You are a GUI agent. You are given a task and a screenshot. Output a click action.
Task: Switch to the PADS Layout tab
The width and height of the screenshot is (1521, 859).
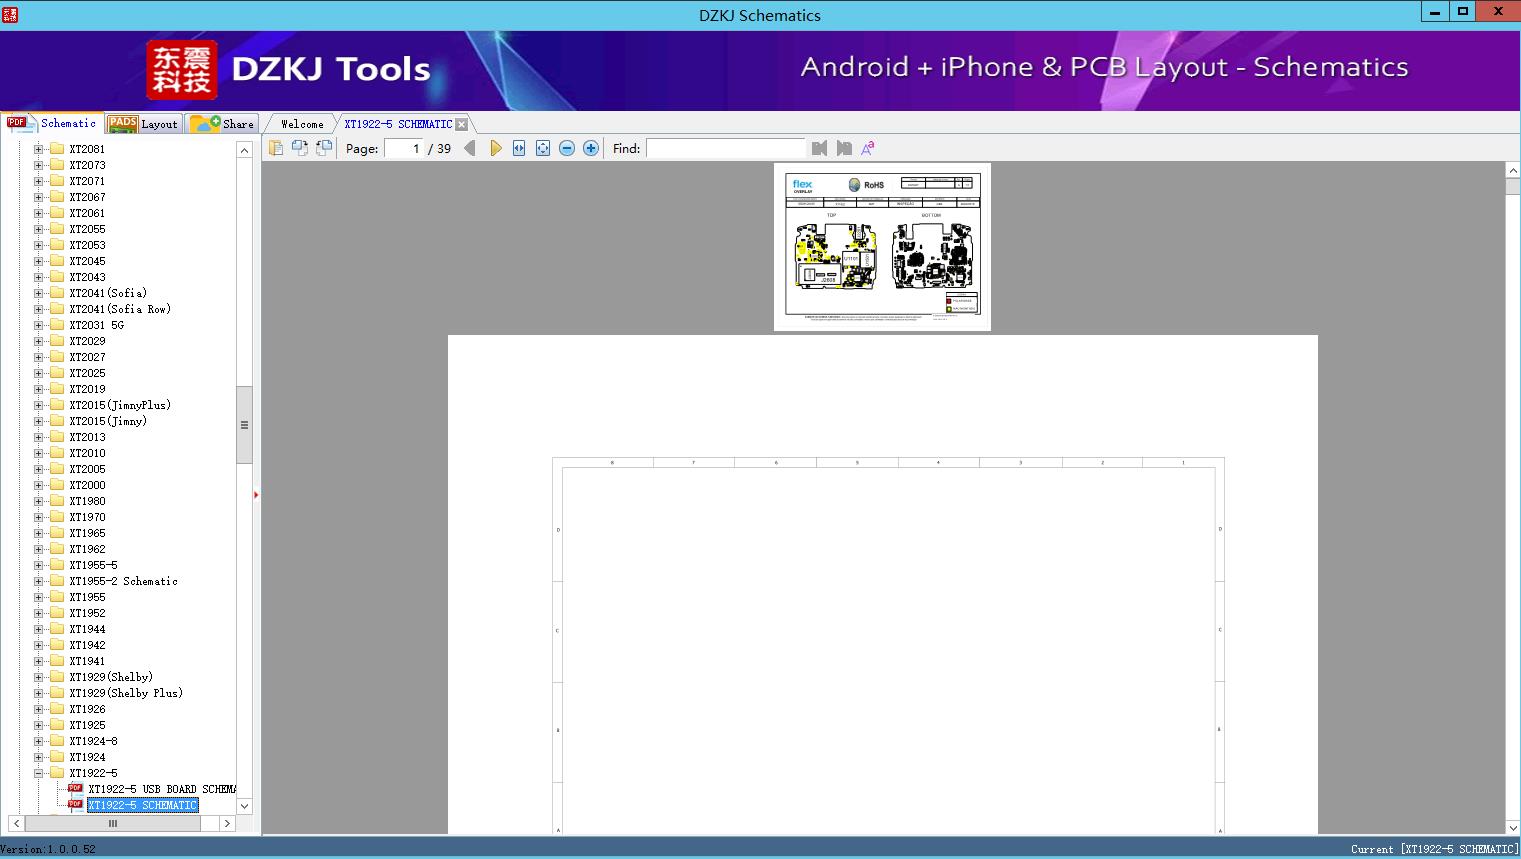click(143, 124)
